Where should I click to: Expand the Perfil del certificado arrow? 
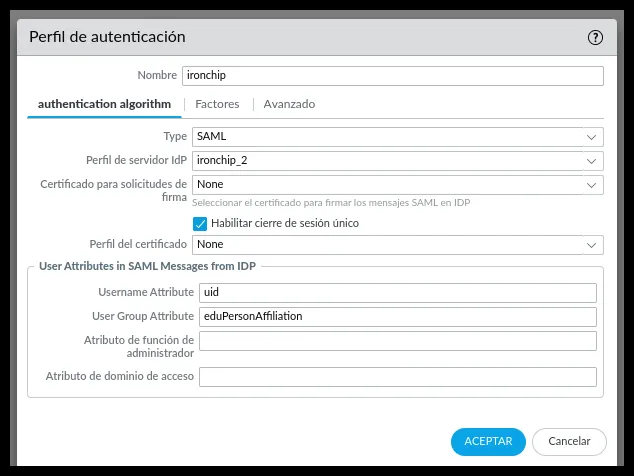[592, 245]
